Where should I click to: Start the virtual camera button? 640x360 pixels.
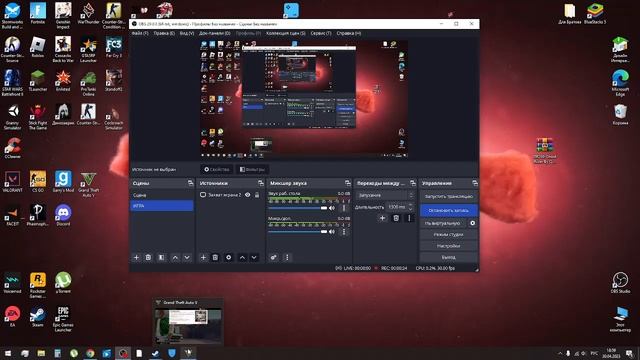click(443, 223)
